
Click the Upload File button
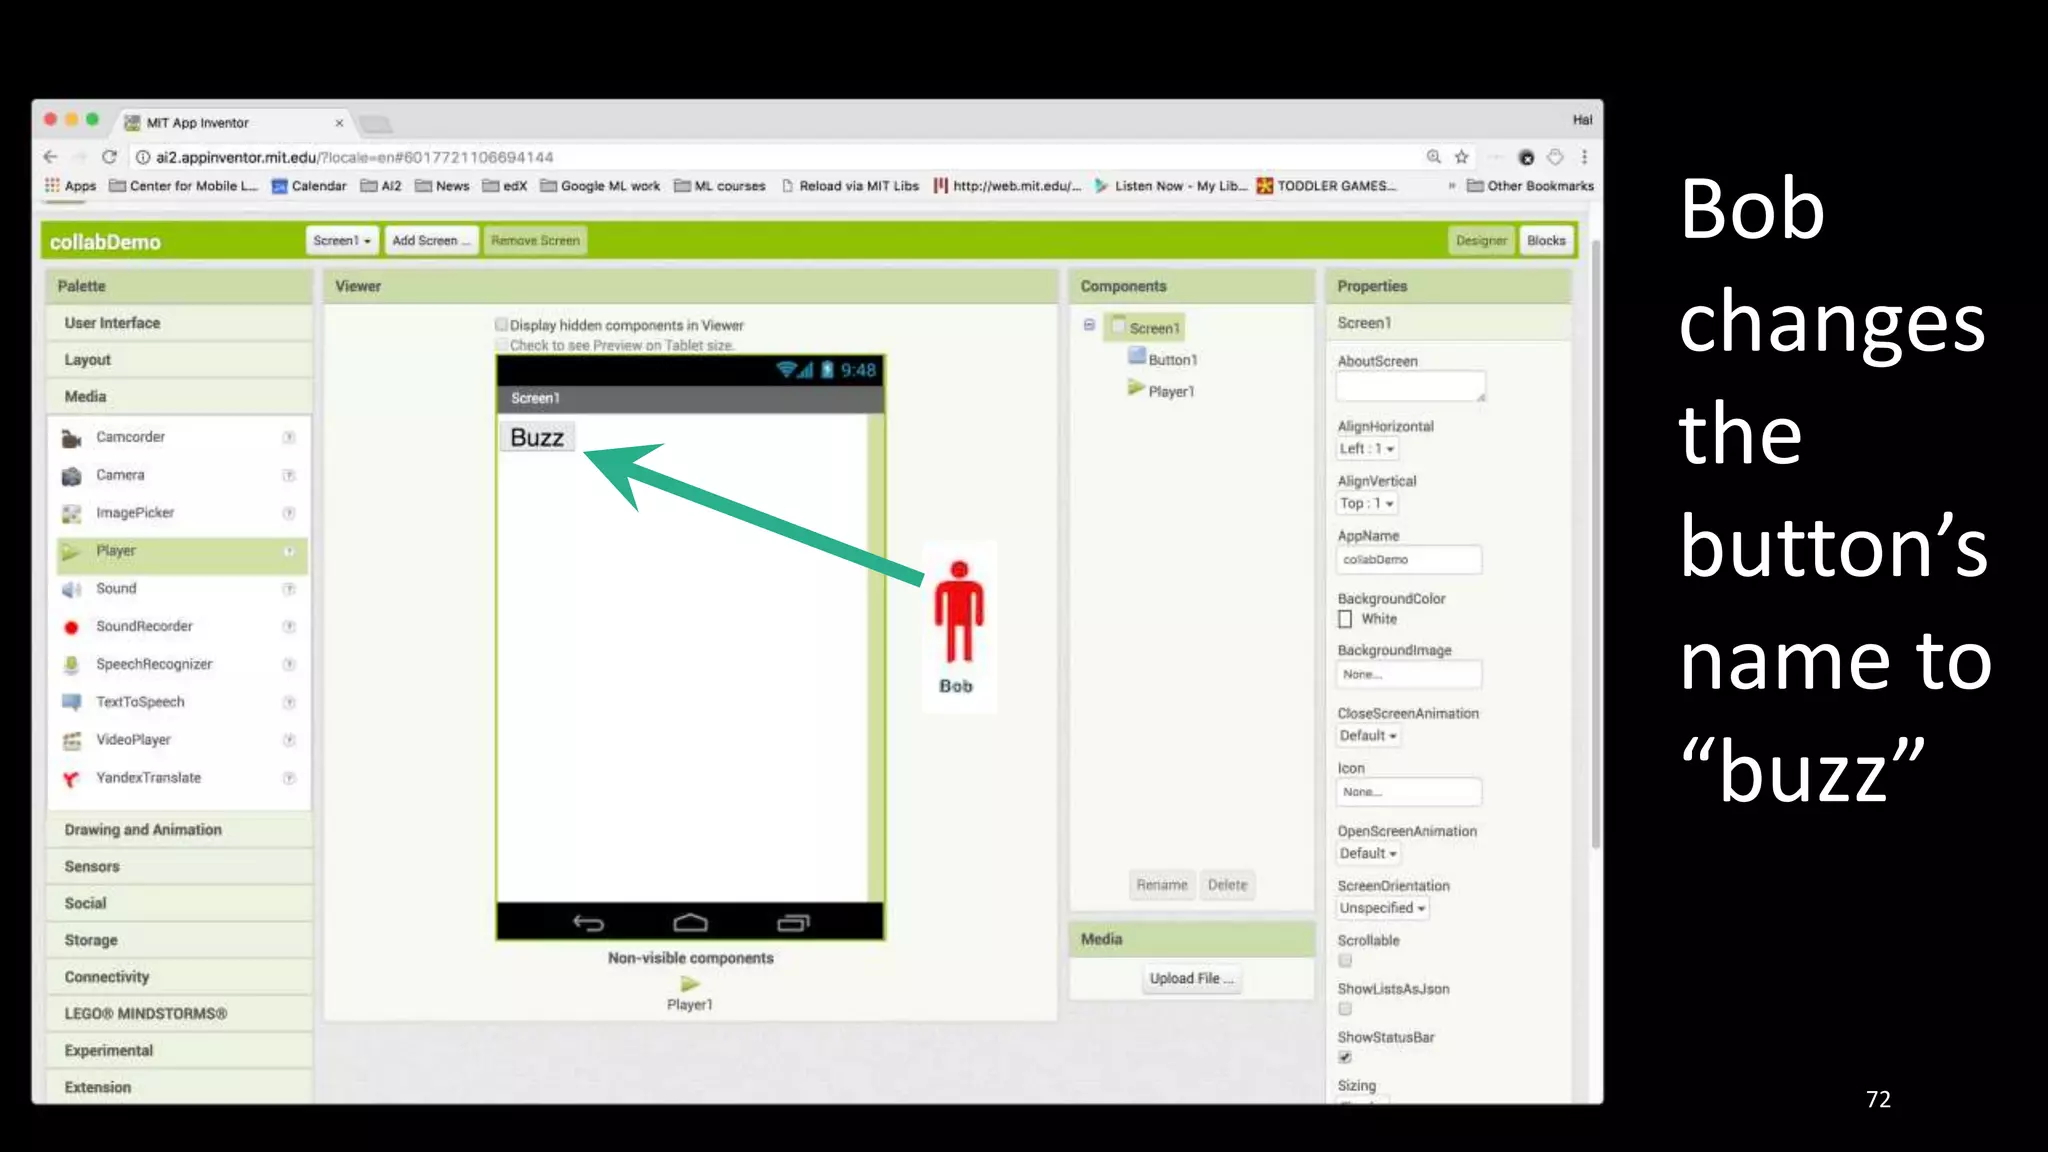tap(1191, 978)
